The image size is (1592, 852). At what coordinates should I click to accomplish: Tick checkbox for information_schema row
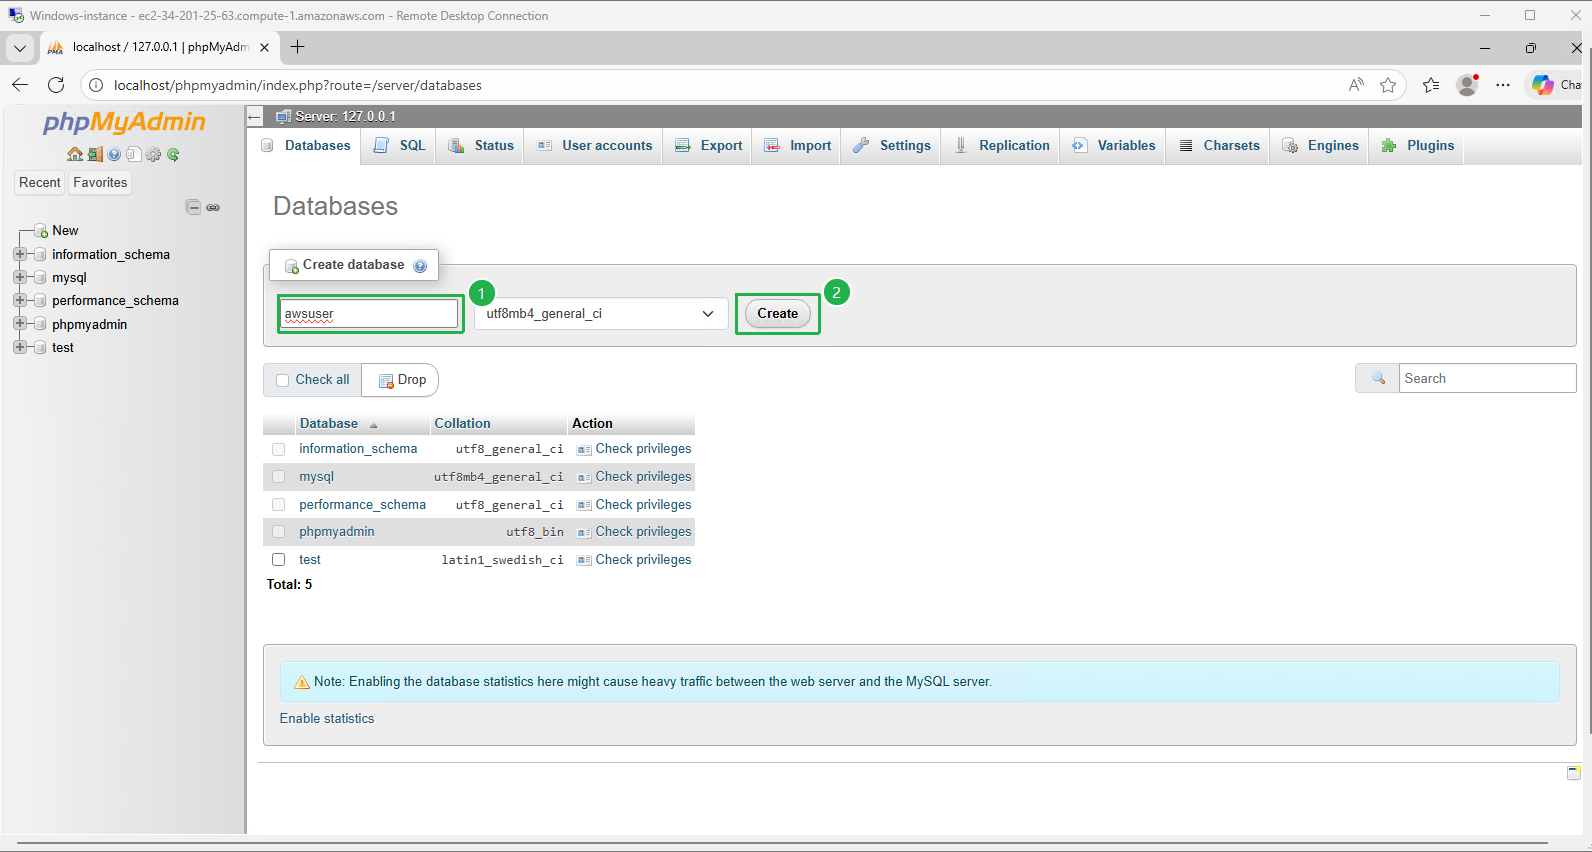coord(278,450)
